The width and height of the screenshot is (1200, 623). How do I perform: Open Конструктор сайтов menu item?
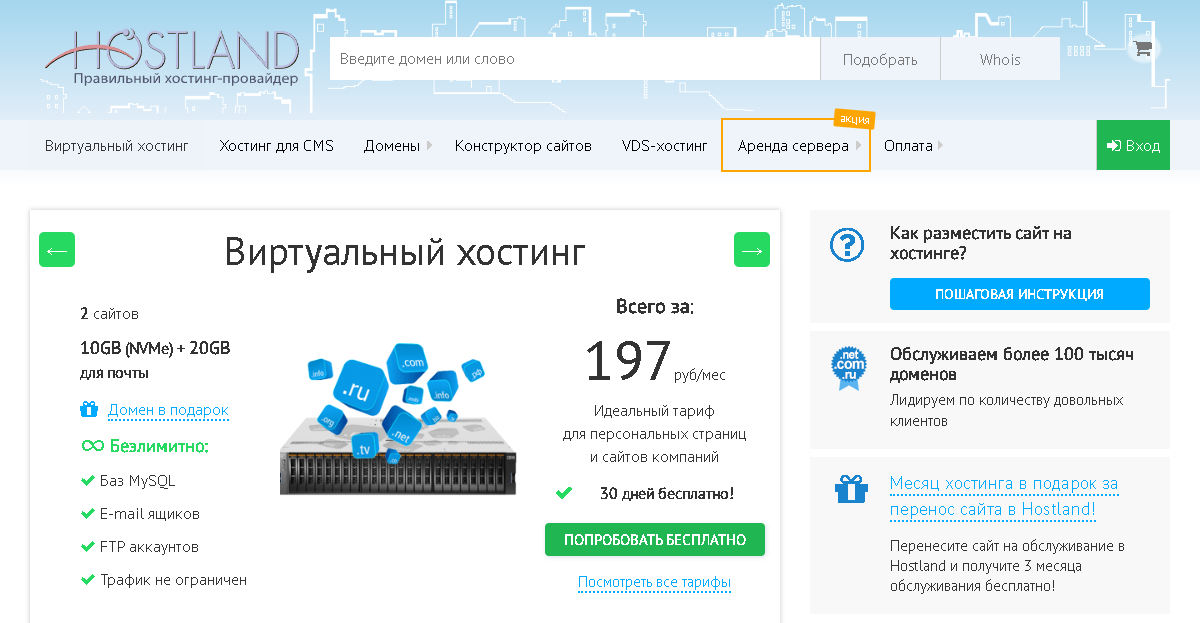[x=523, y=146]
